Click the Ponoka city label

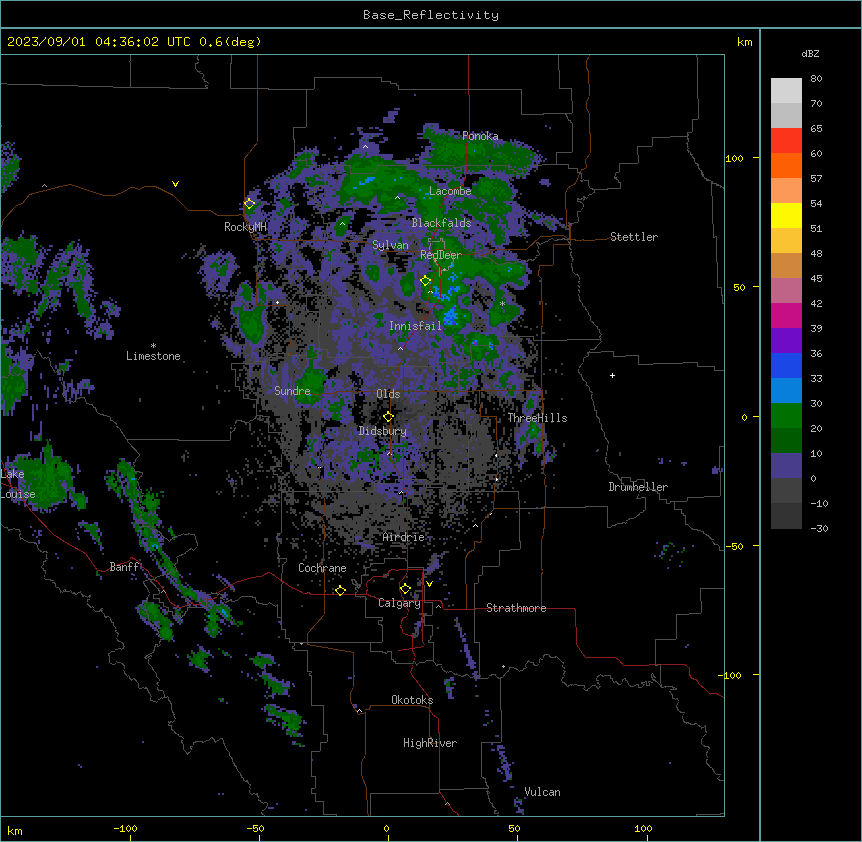point(480,136)
